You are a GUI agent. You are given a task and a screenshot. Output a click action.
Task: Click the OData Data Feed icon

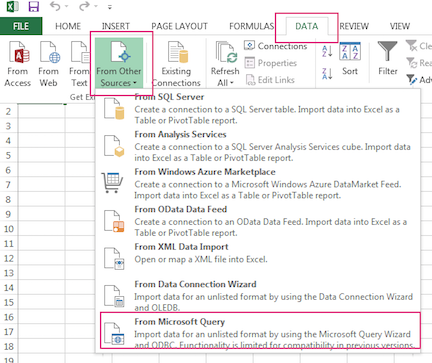pos(114,221)
